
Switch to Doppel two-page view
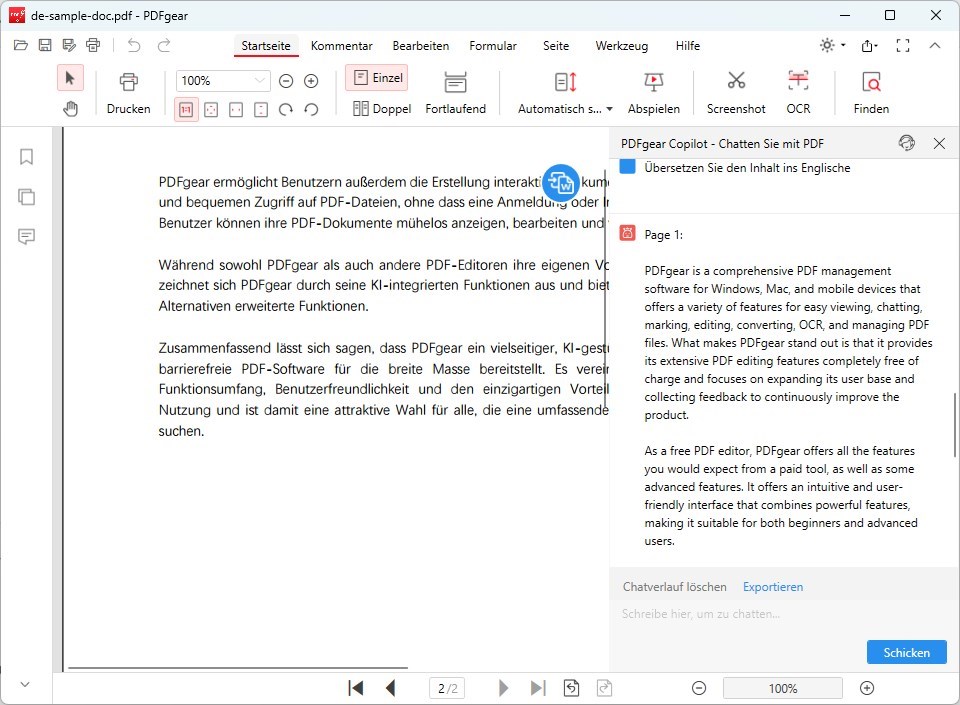[x=382, y=108]
